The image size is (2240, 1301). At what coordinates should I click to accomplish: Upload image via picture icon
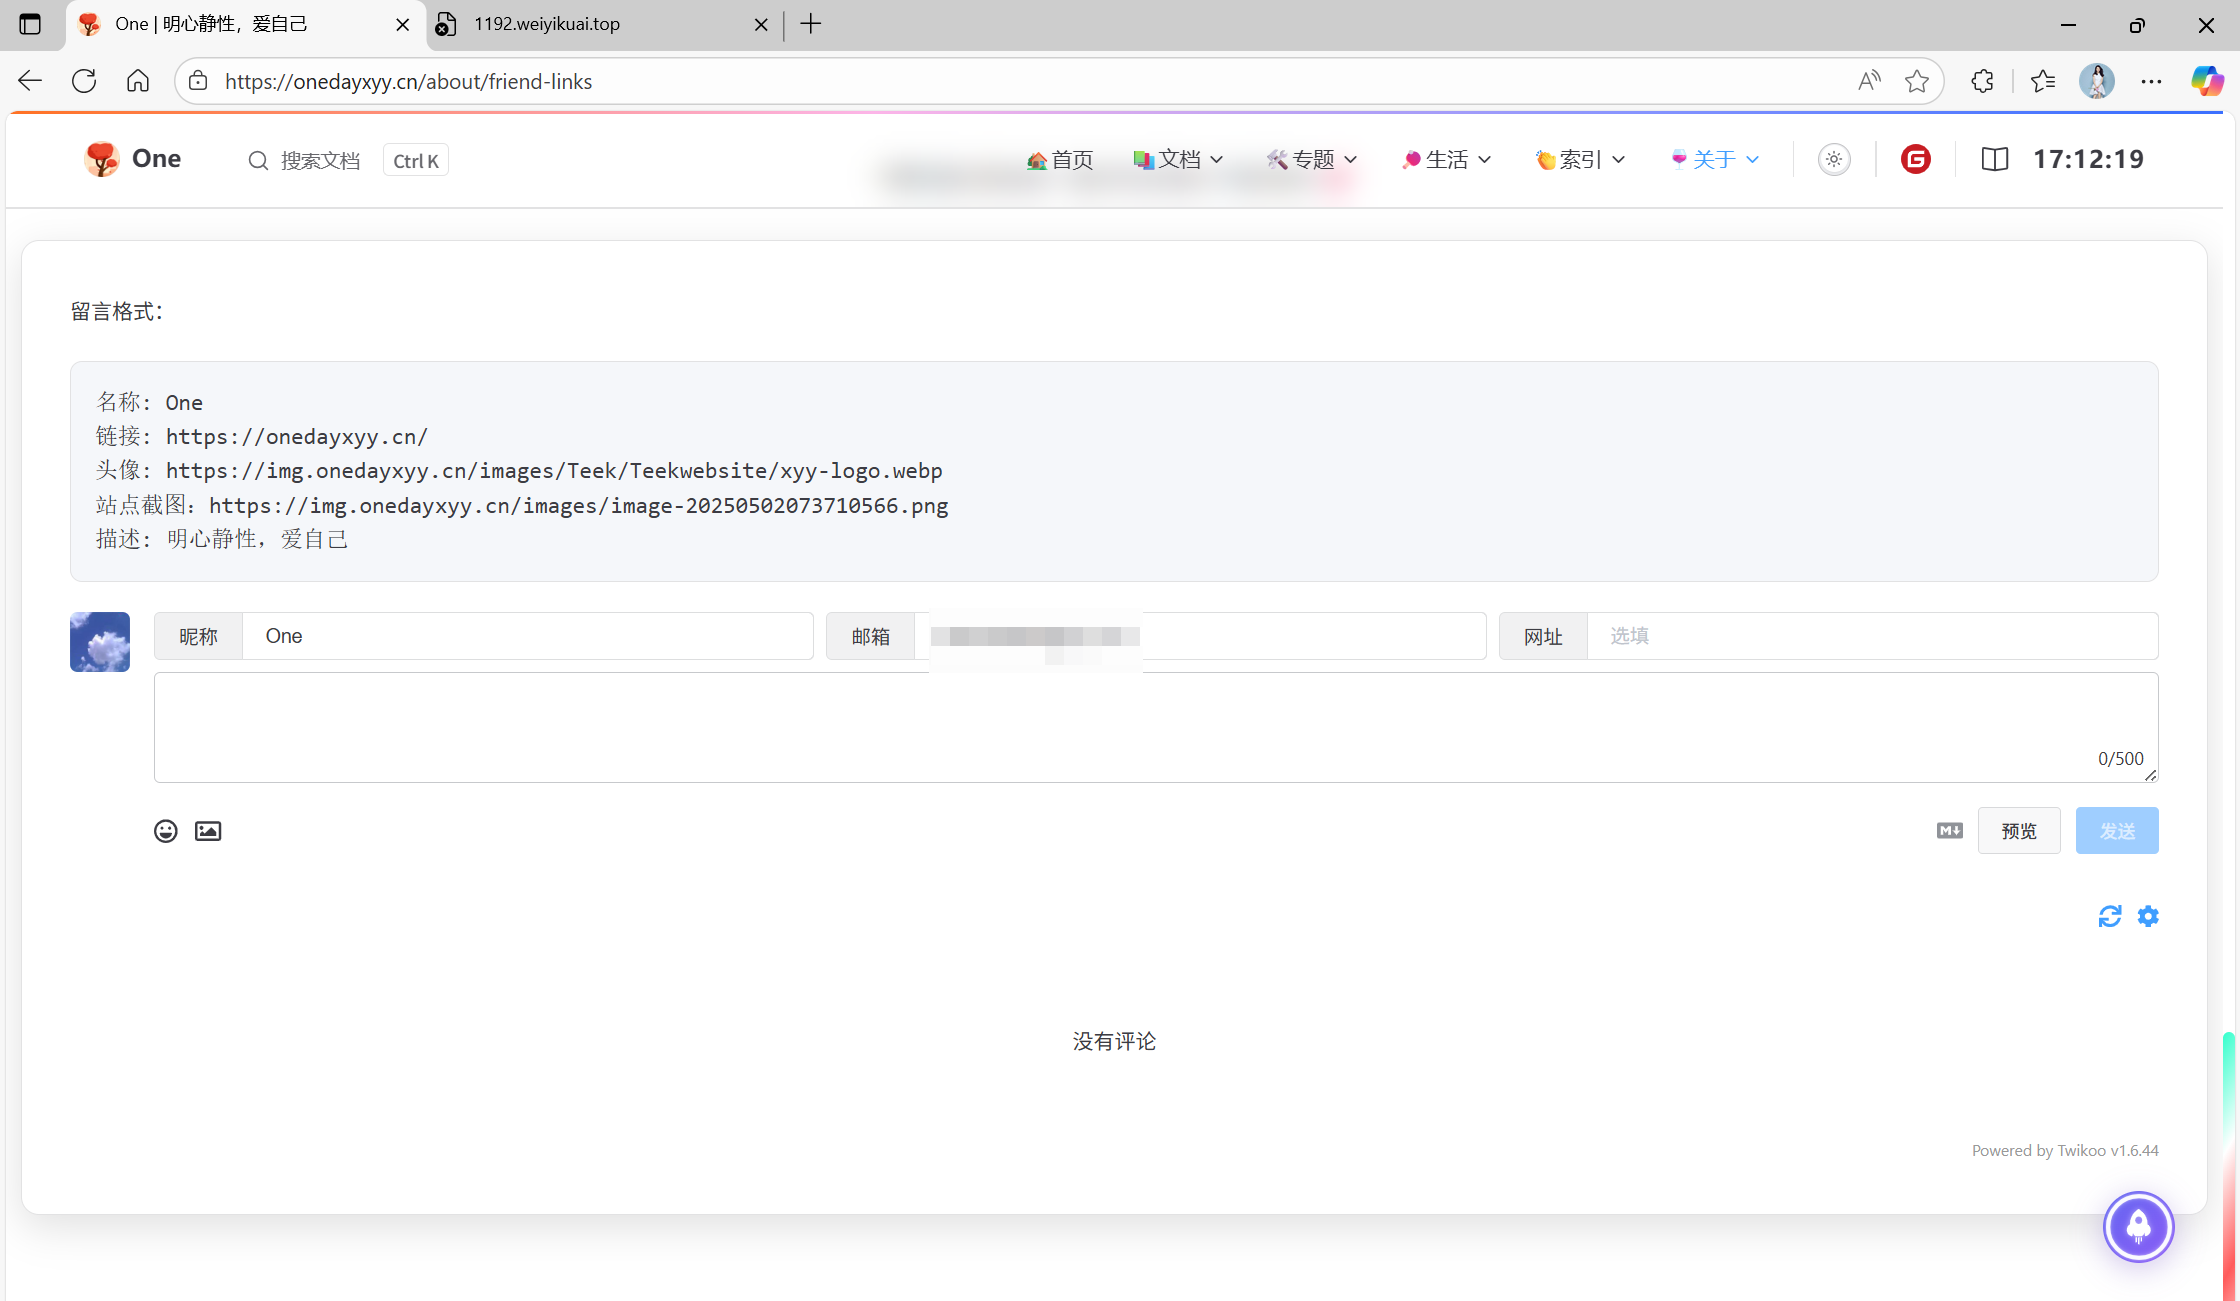click(208, 831)
